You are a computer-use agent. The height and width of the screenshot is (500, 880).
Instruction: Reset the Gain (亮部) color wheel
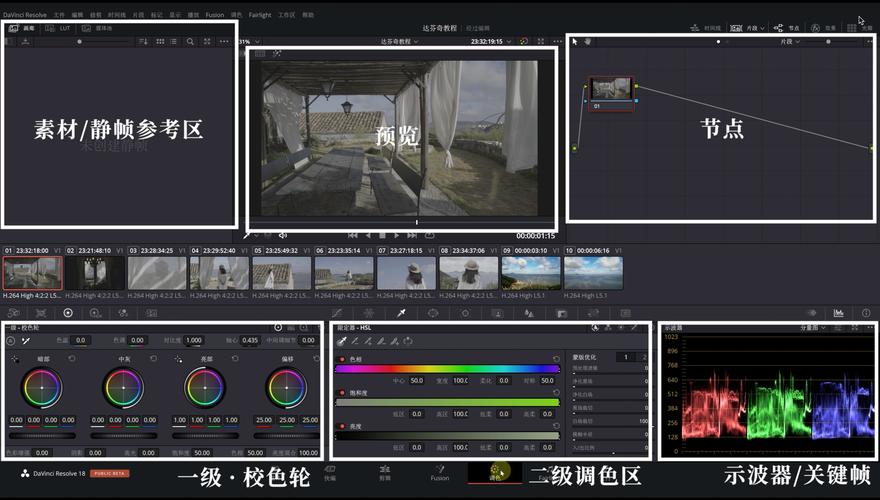[235, 359]
